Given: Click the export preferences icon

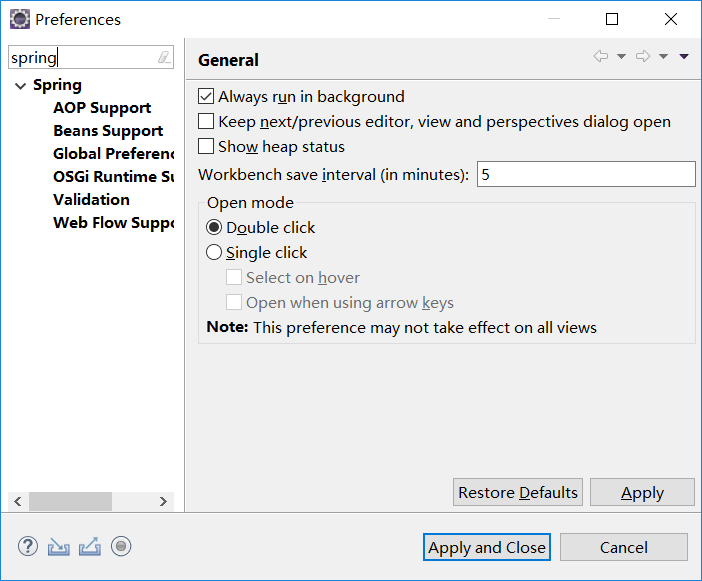Looking at the screenshot, I should [90, 547].
